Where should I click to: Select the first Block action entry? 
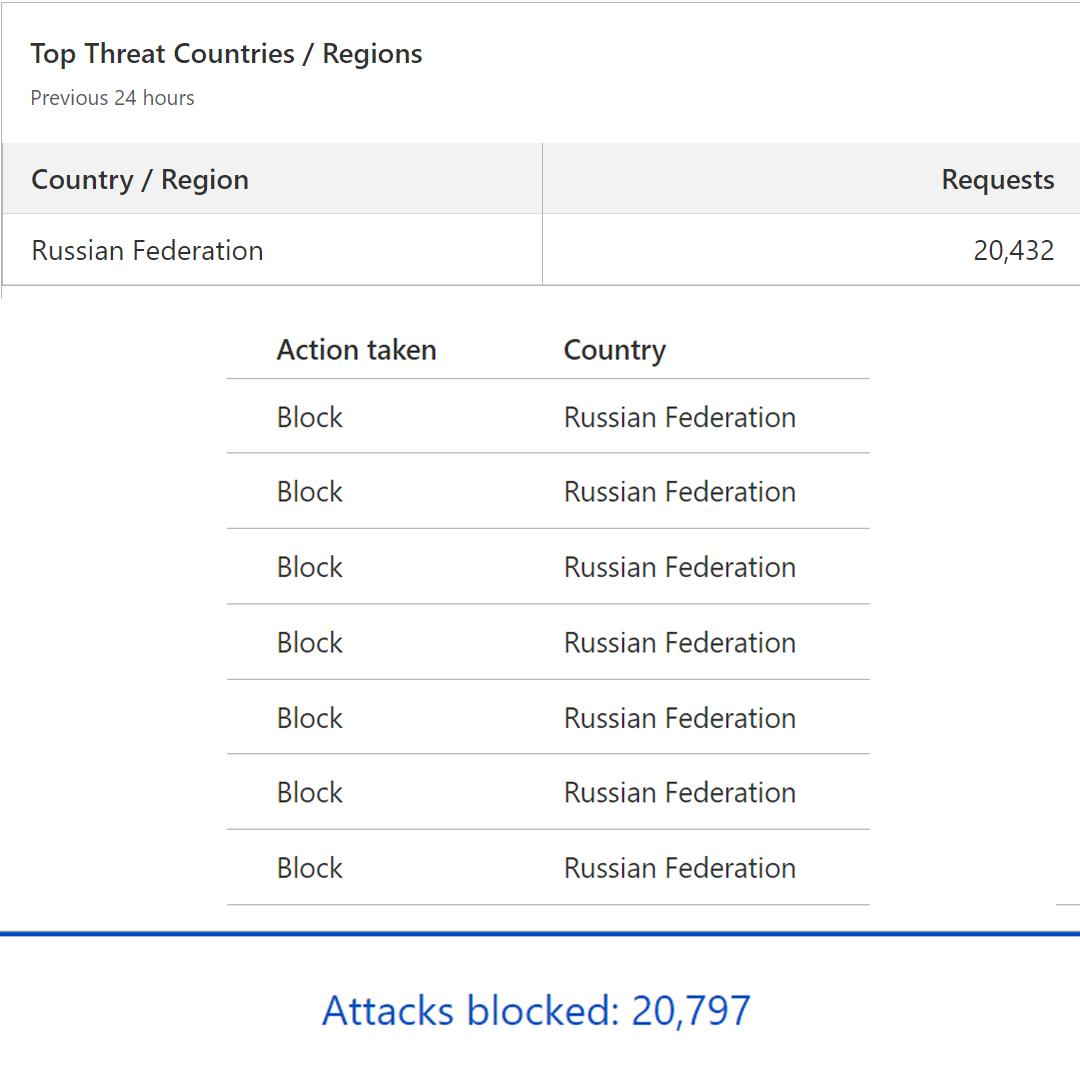309,417
